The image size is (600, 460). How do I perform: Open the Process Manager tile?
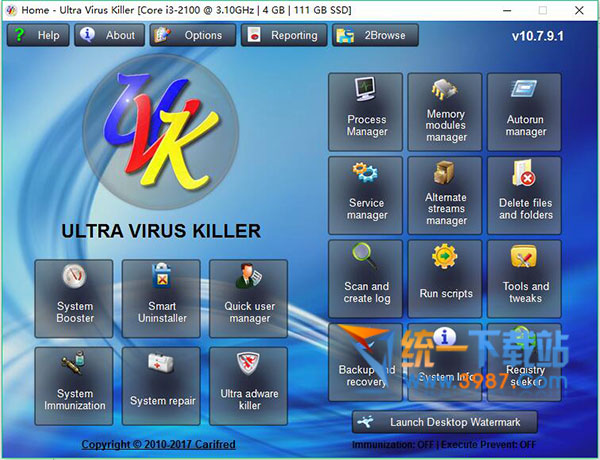coord(365,112)
